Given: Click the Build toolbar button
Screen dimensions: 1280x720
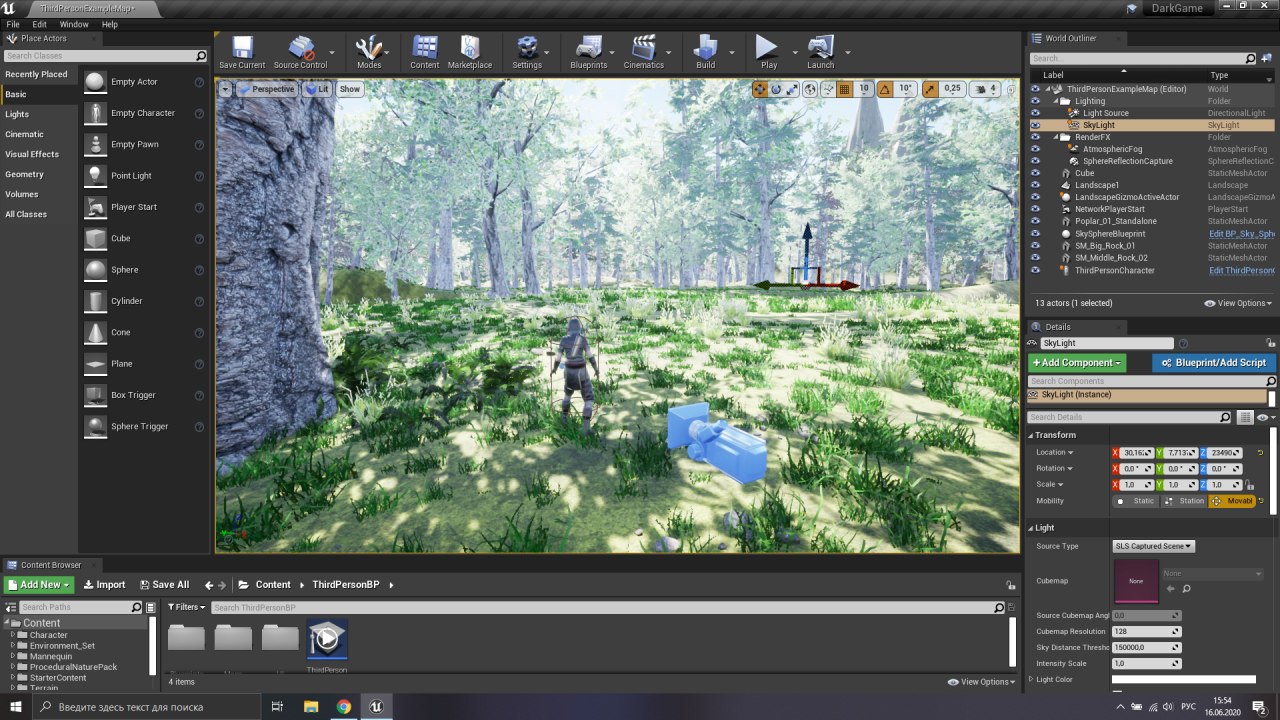Looking at the screenshot, I should (706, 52).
